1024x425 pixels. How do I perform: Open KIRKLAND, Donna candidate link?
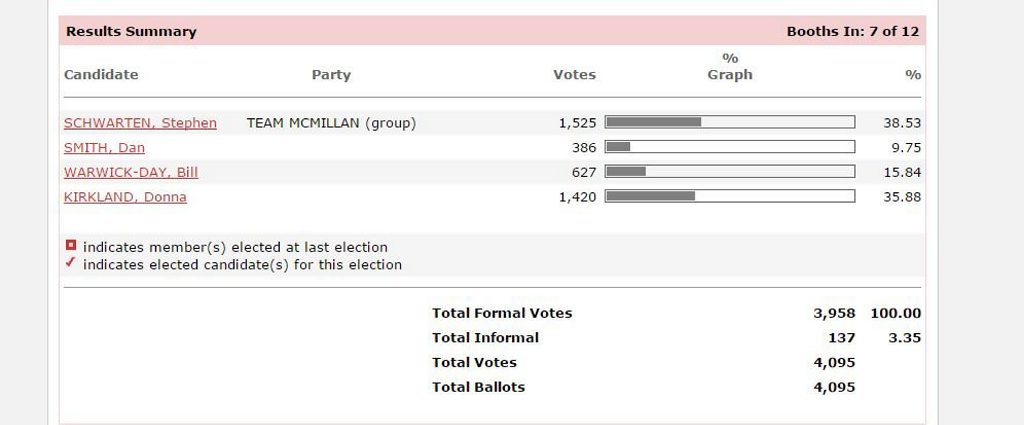125,197
